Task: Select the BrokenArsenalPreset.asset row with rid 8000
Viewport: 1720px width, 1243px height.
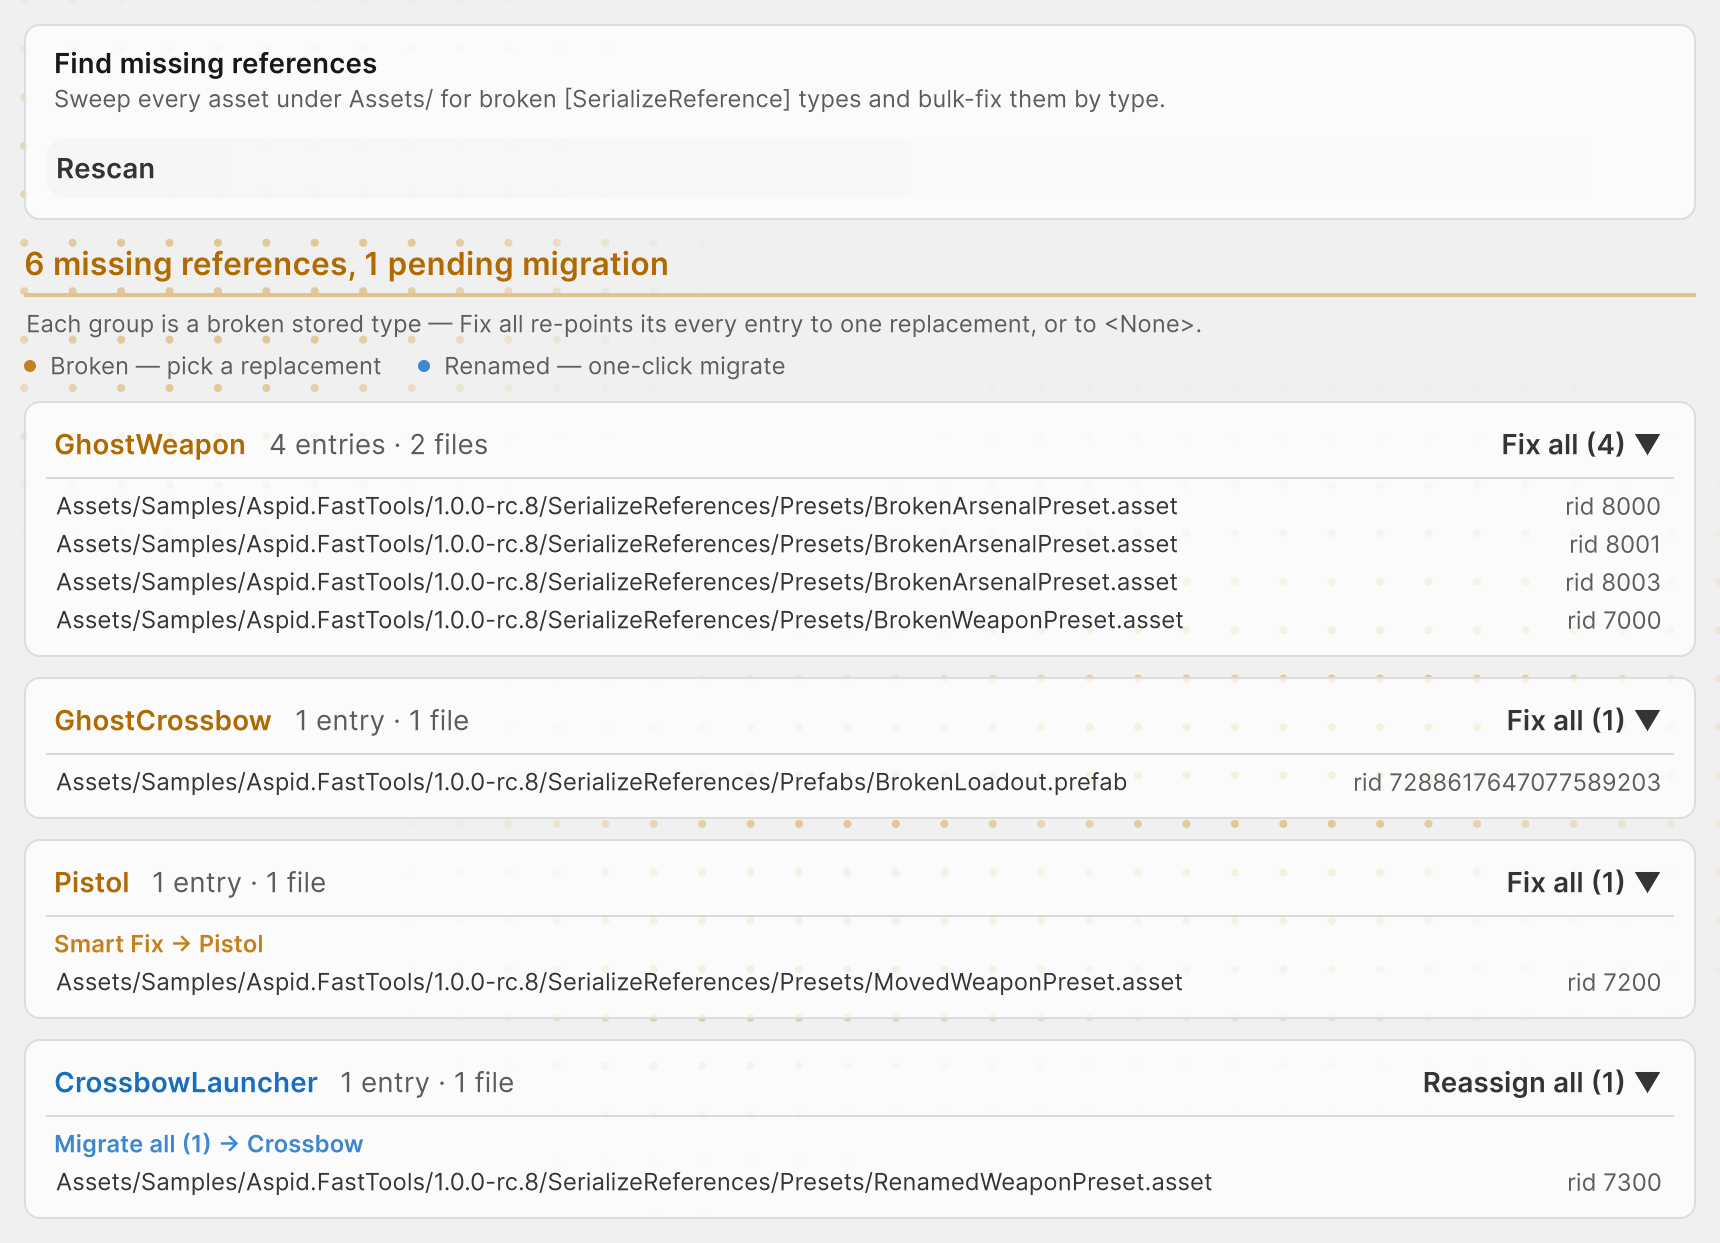Action: coord(859,506)
